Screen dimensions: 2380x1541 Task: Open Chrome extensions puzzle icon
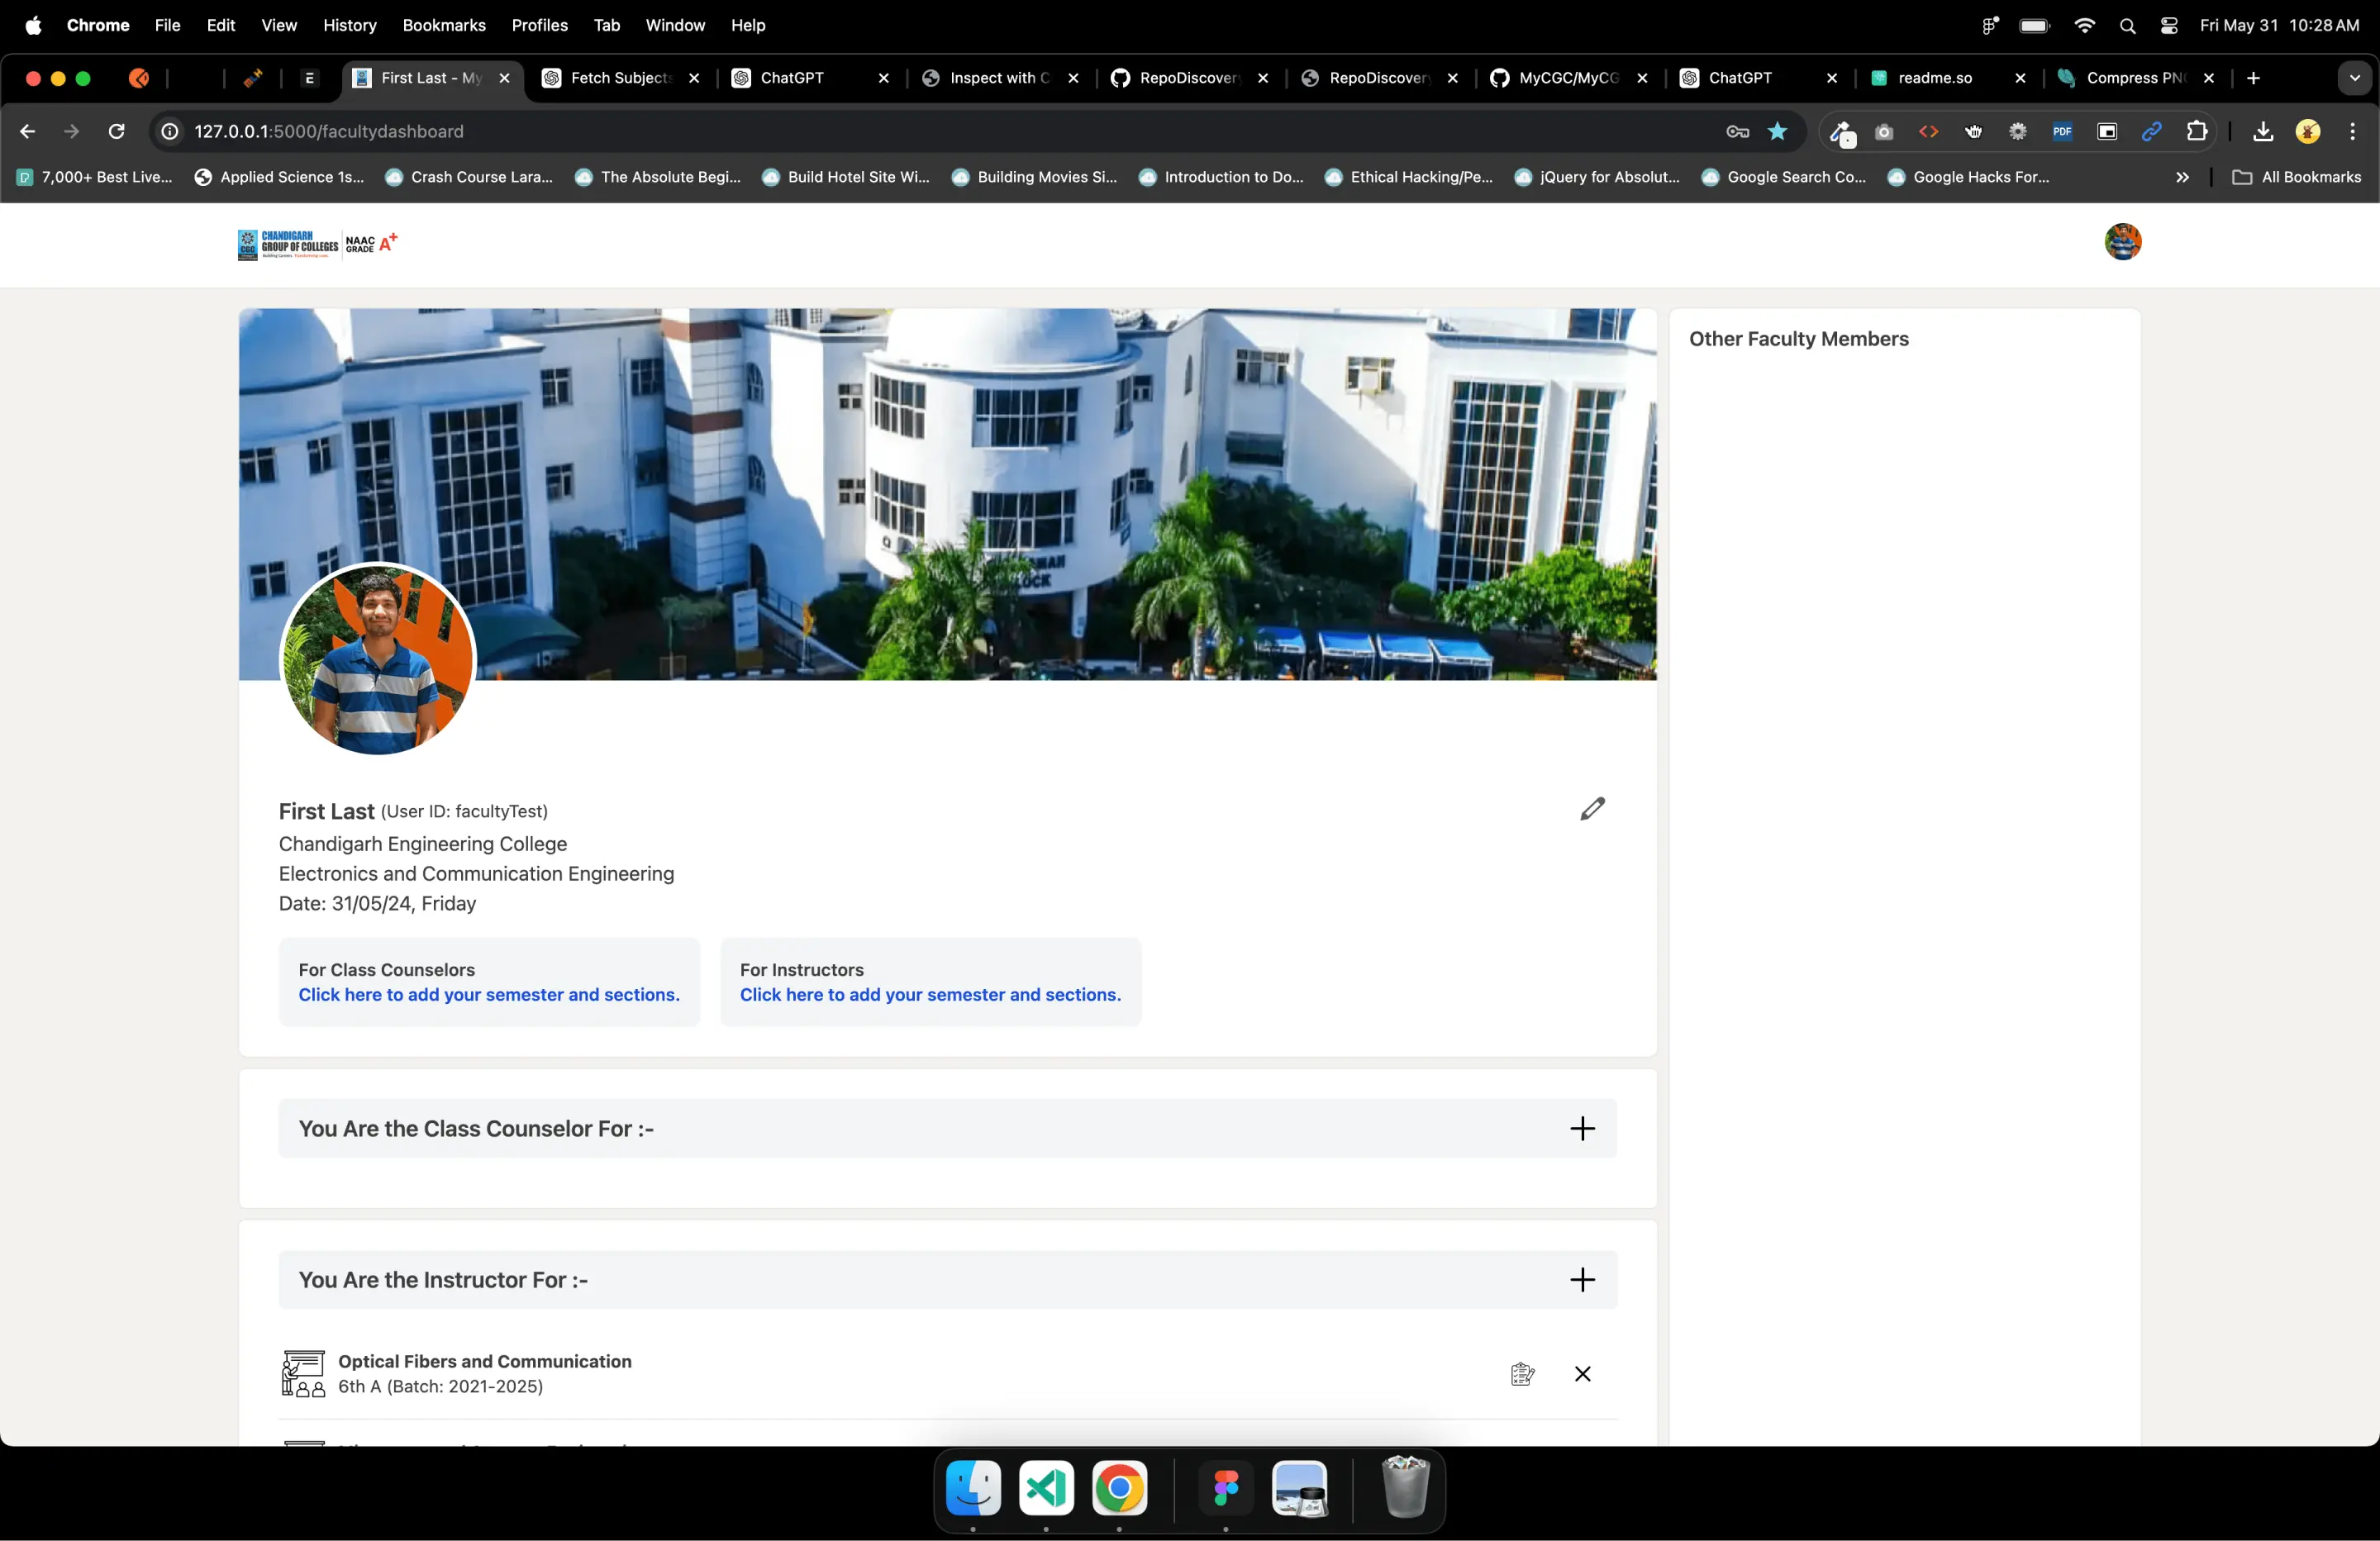(x=2197, y=132)
